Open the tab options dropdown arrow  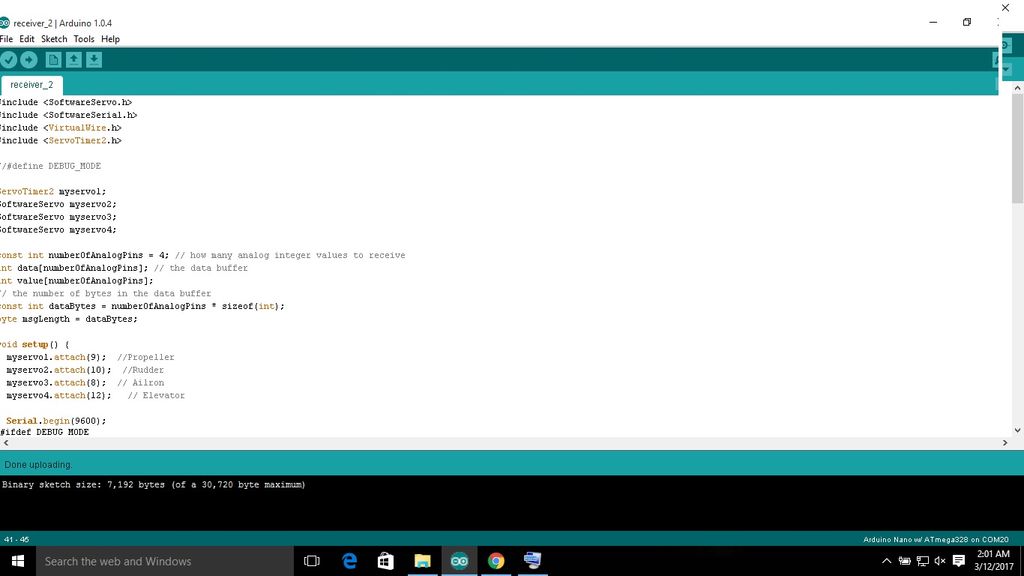[x=1006, y=69]
